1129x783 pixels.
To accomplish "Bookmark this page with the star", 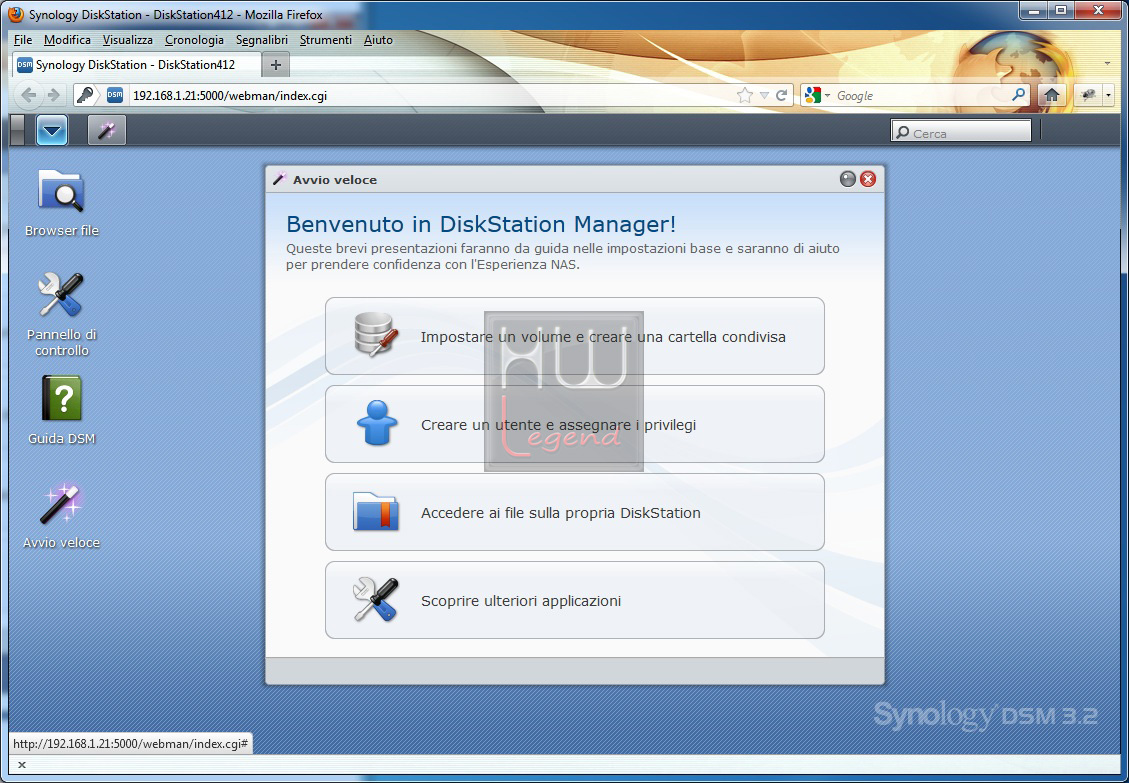I will pos(745,95).
